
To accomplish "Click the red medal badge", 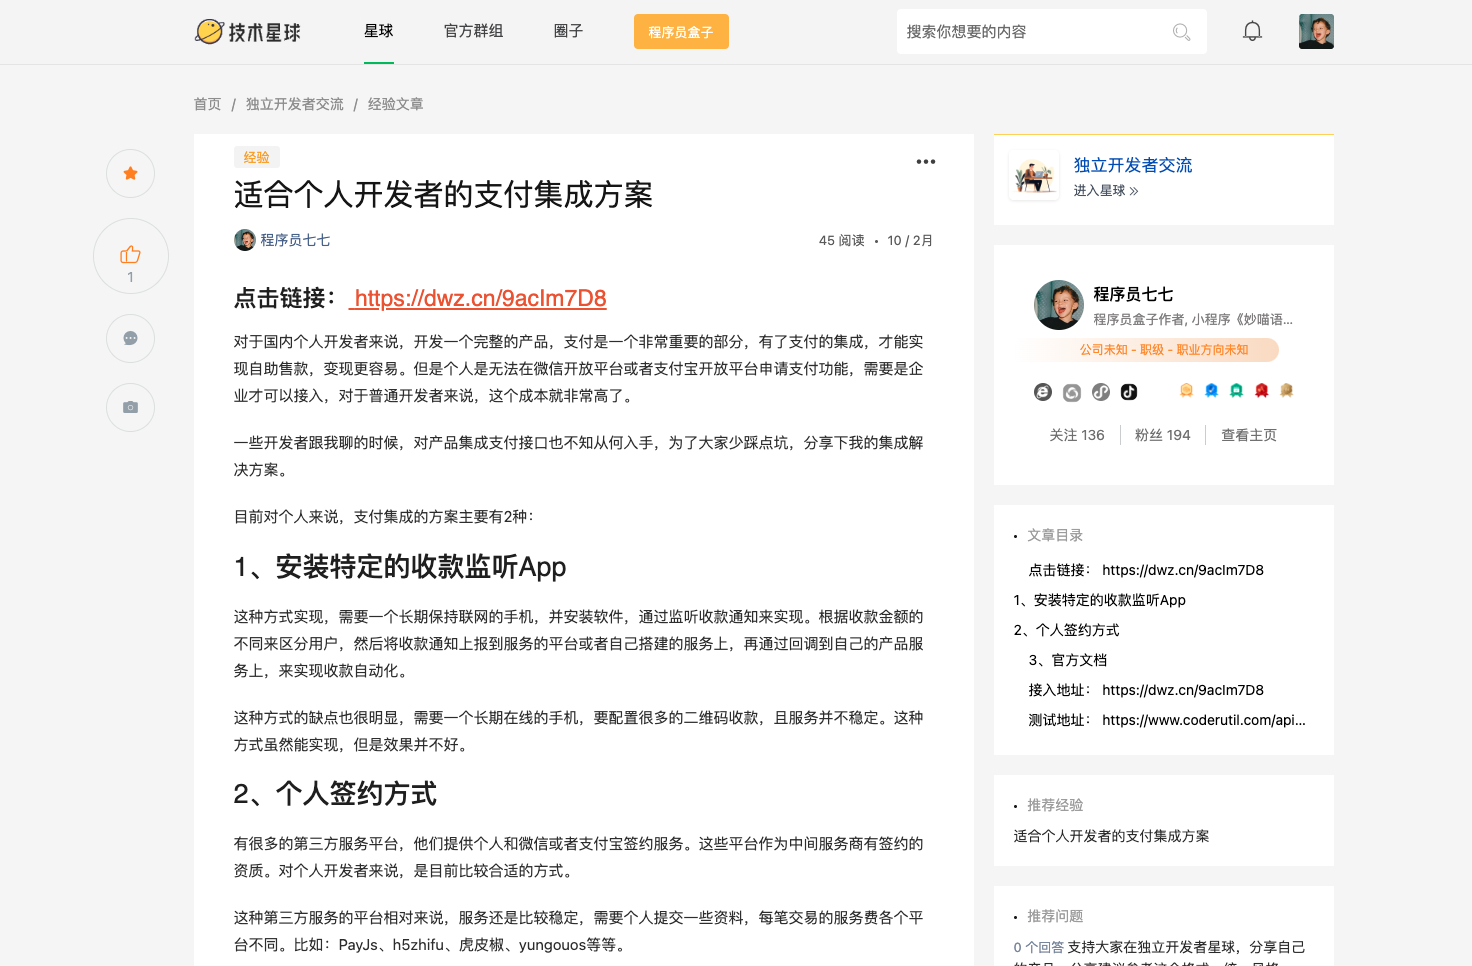I will pos(1262,391).
